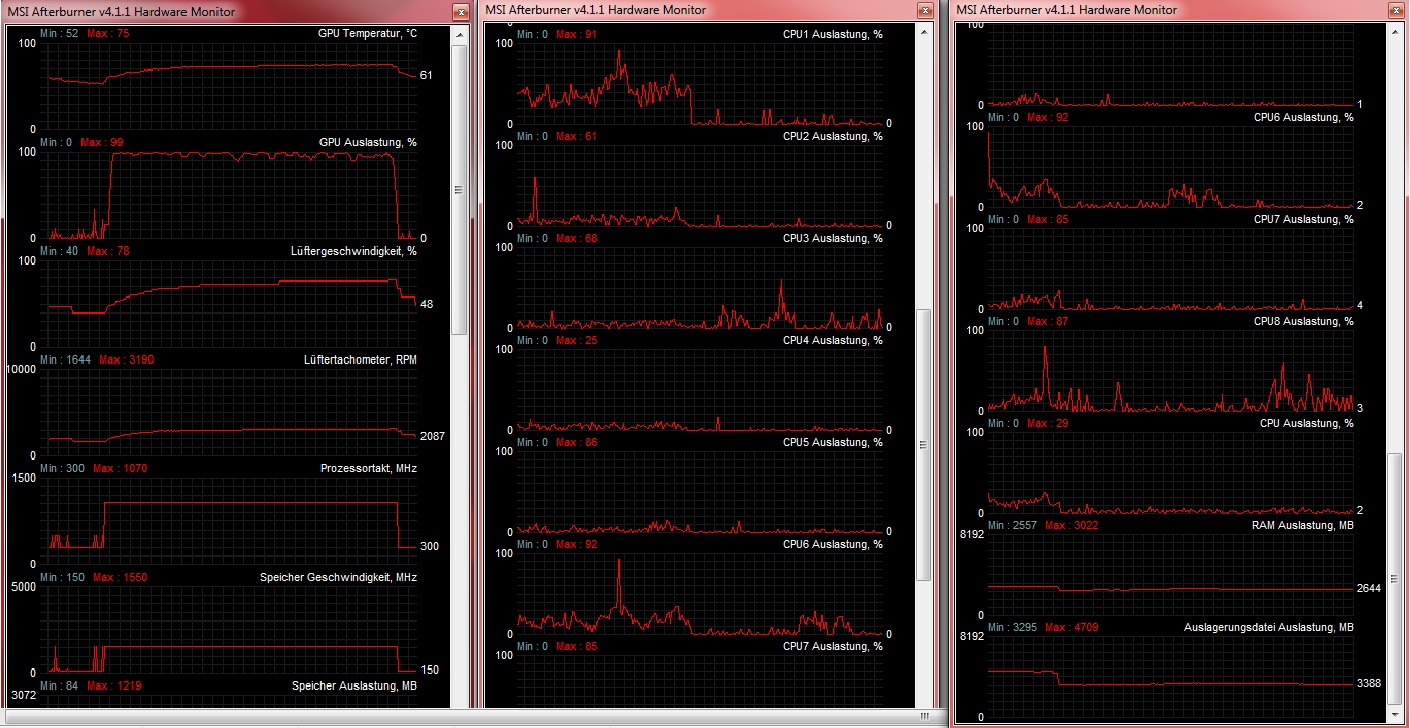Click the 'Speicher Auslastung, MB' graph label
Viewport: 1410px width, 728px height.
pos(354,687)
